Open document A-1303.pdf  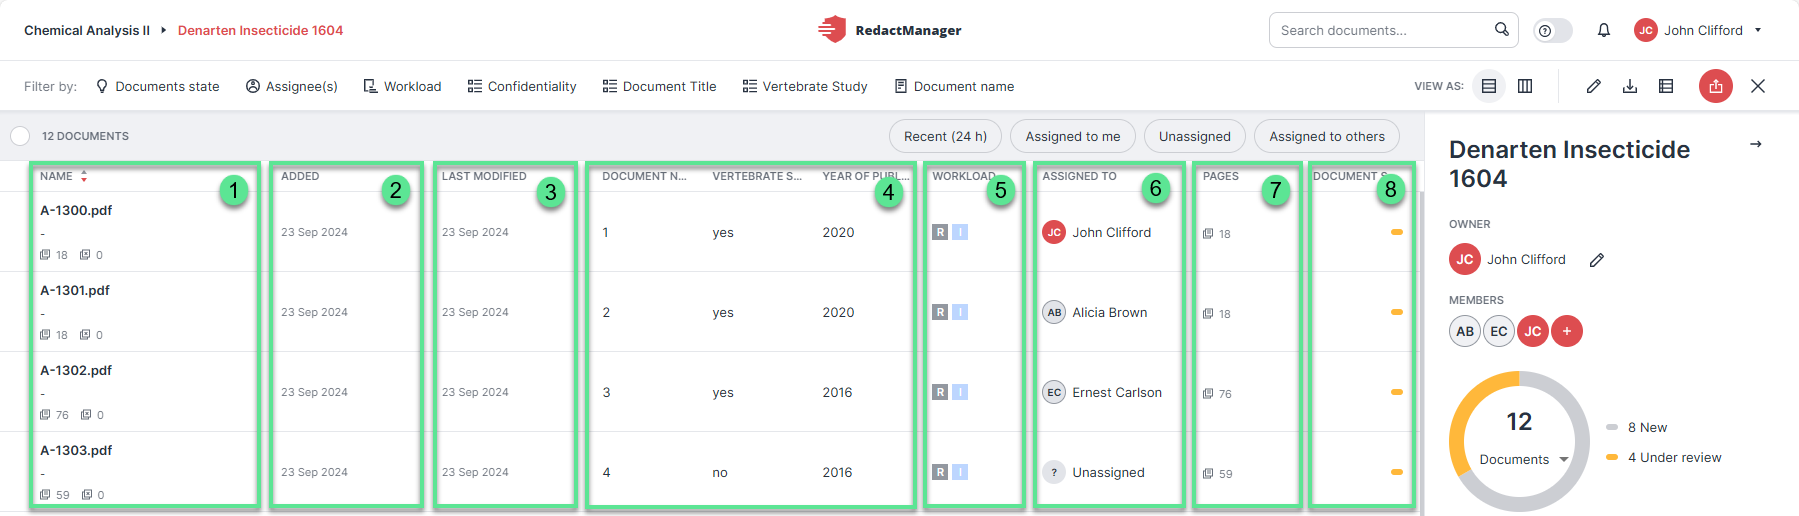tap(76, 450)
